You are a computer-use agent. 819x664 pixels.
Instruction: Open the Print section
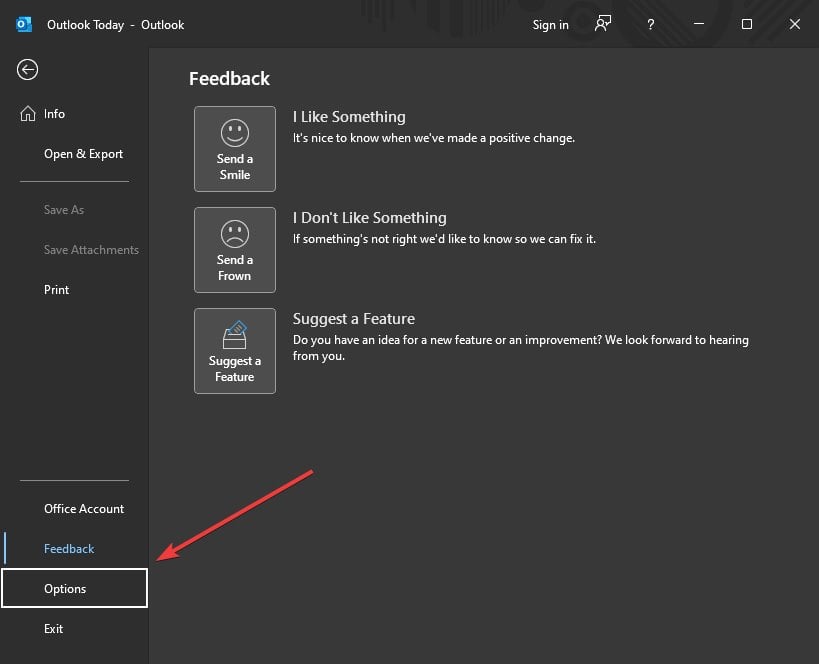click(x=56, y=289)
